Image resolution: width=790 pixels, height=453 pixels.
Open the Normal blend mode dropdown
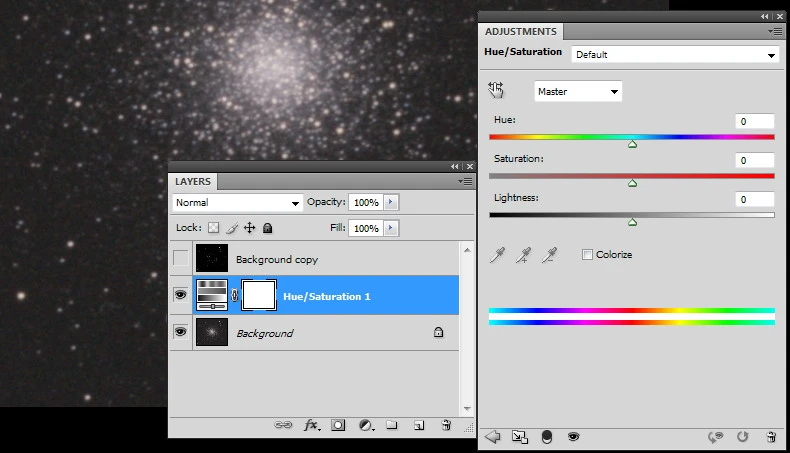(x=237, y=203)
